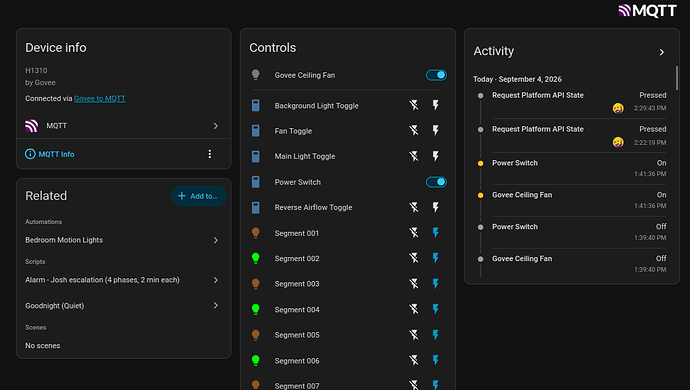Follow the Govee to MQTT link
The image size is (690, 390).
tap(99, 99)
